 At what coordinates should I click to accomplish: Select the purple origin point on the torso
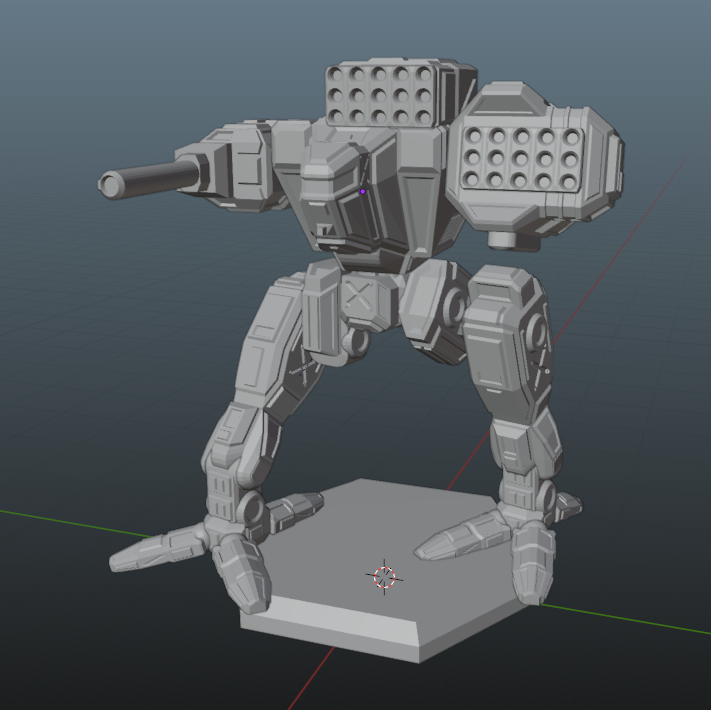[x=363, y=192]
